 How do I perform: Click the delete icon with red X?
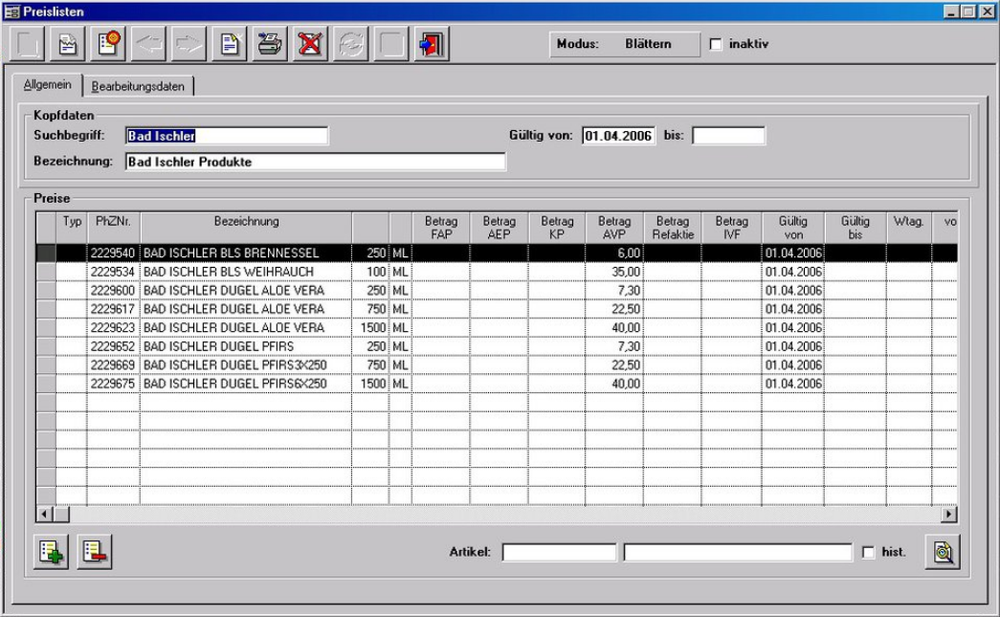(310, 45)
